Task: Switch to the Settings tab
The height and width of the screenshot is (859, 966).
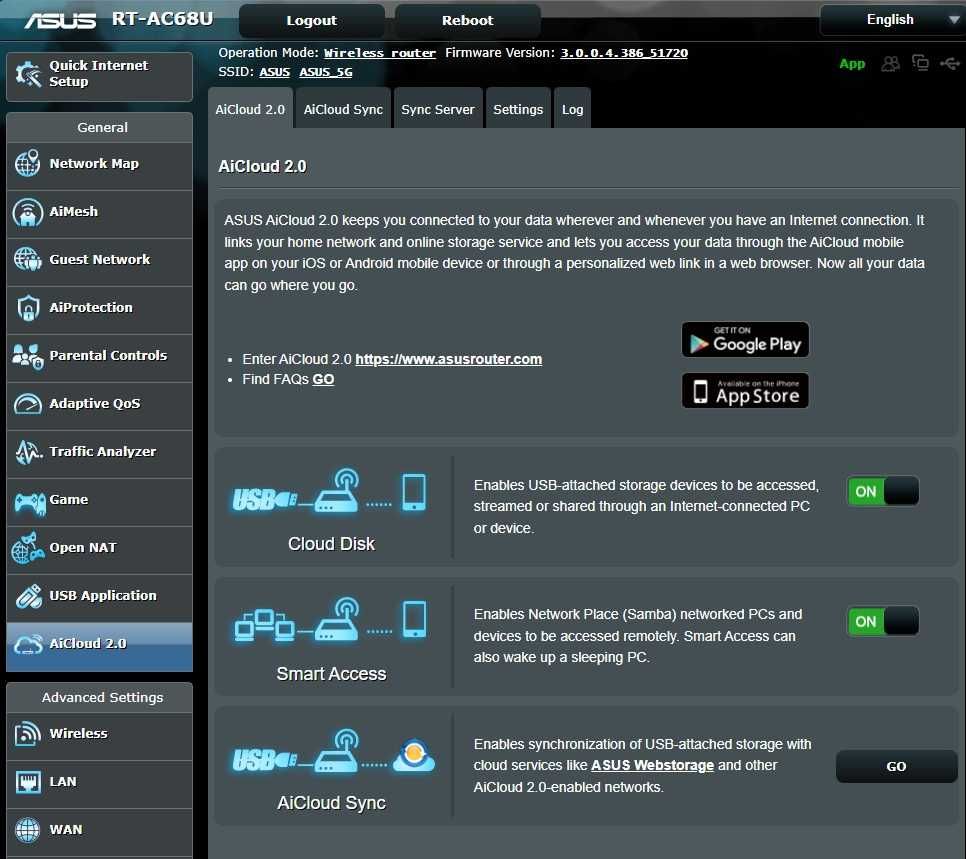Action: click(518, 109)
